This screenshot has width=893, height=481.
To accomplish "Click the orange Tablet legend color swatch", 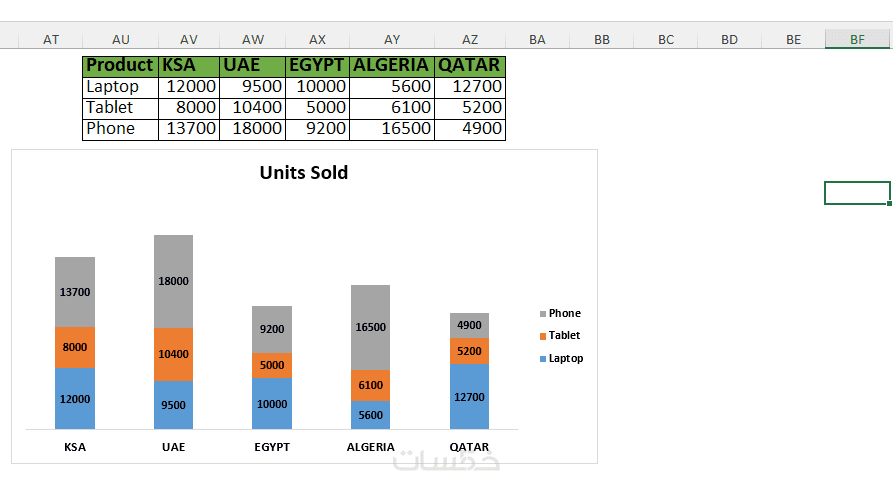I will 542,336.
